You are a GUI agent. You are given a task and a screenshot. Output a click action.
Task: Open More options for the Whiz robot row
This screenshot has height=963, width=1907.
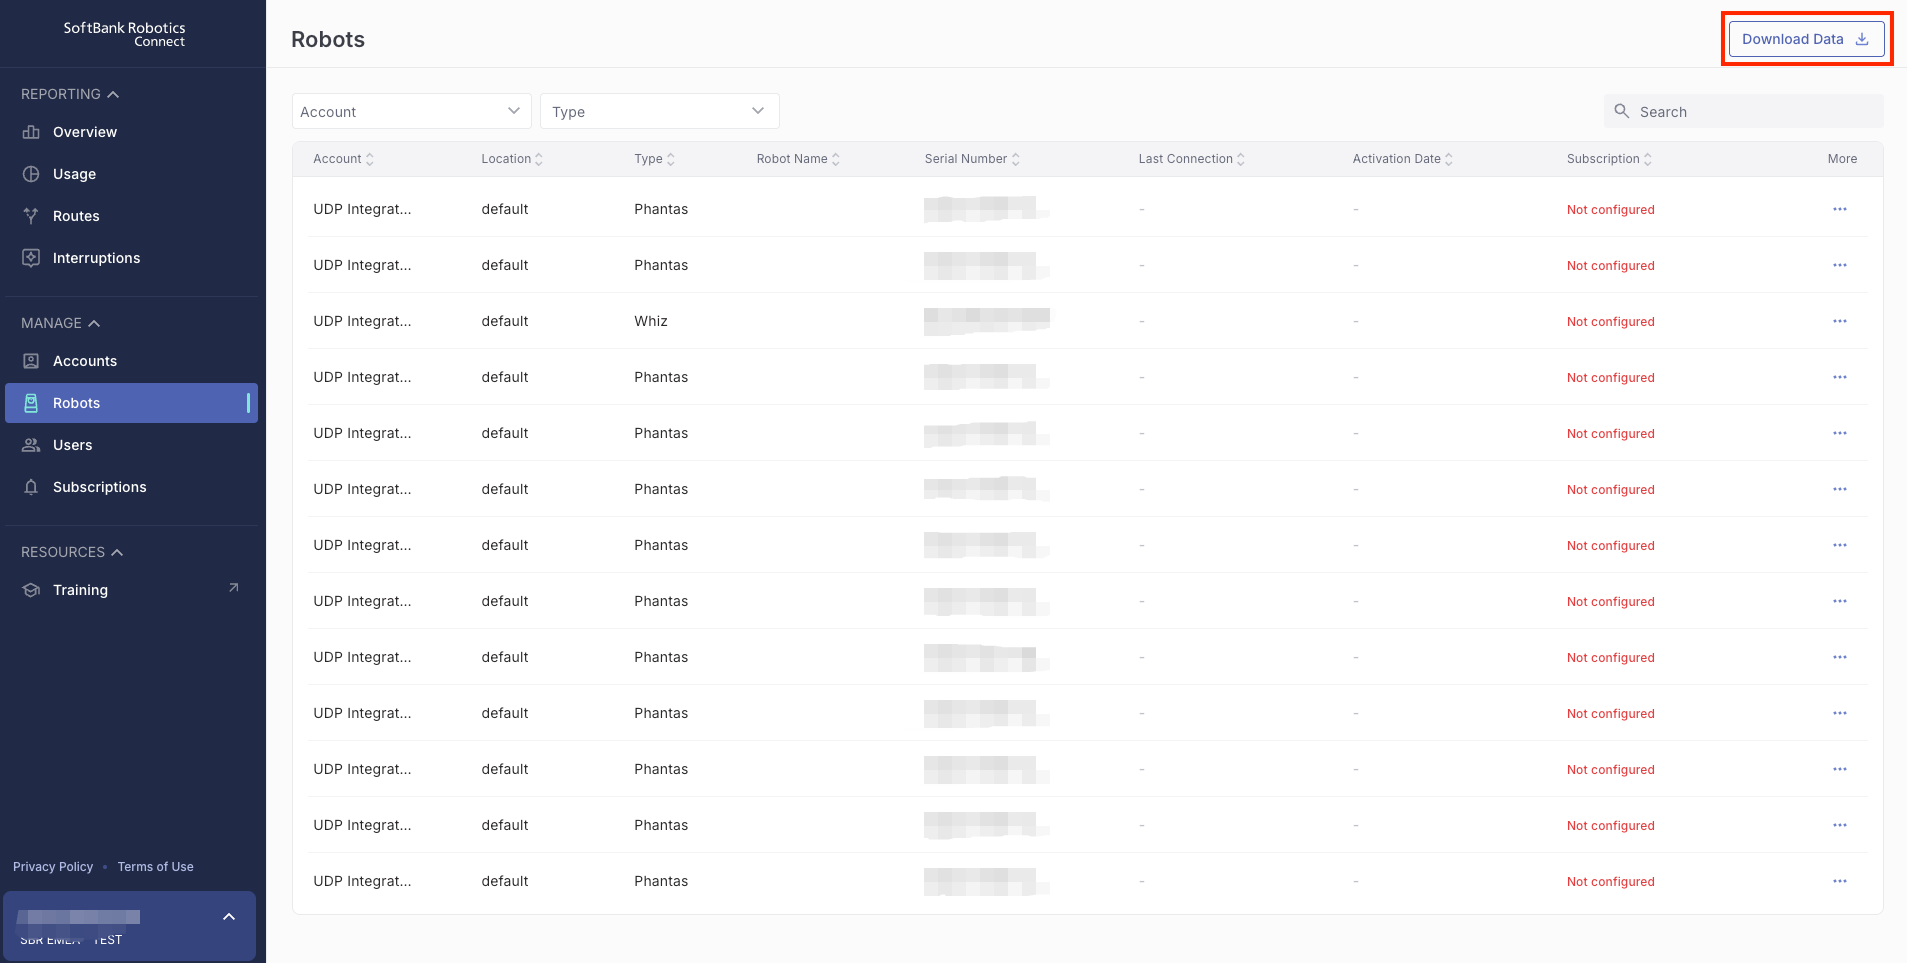[1840, 321]
